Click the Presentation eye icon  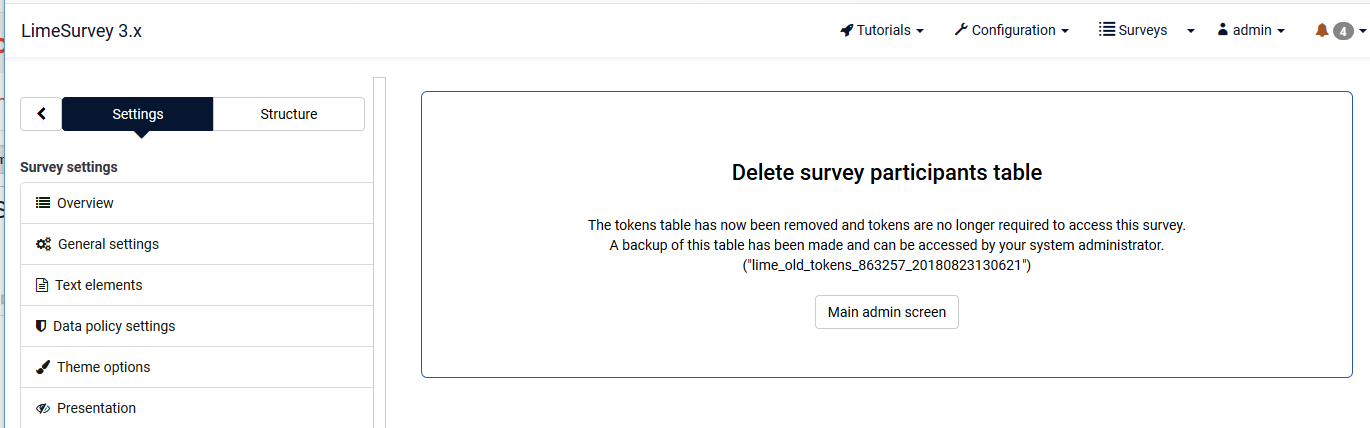pos(43,408)
